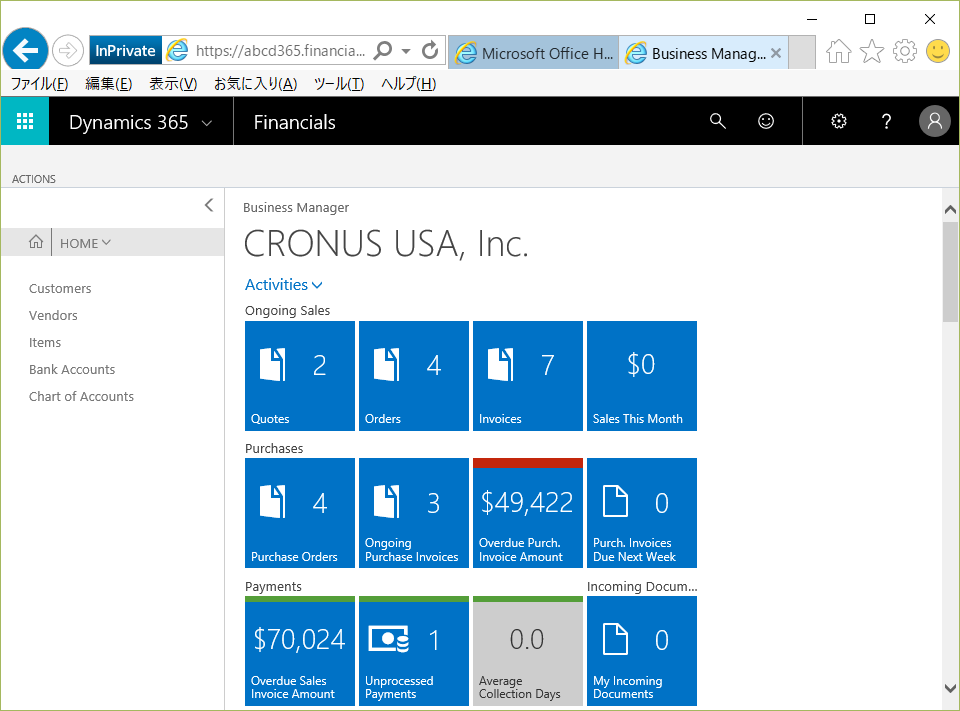Open the Invoices tile showing 7

[x=528, y=376]
